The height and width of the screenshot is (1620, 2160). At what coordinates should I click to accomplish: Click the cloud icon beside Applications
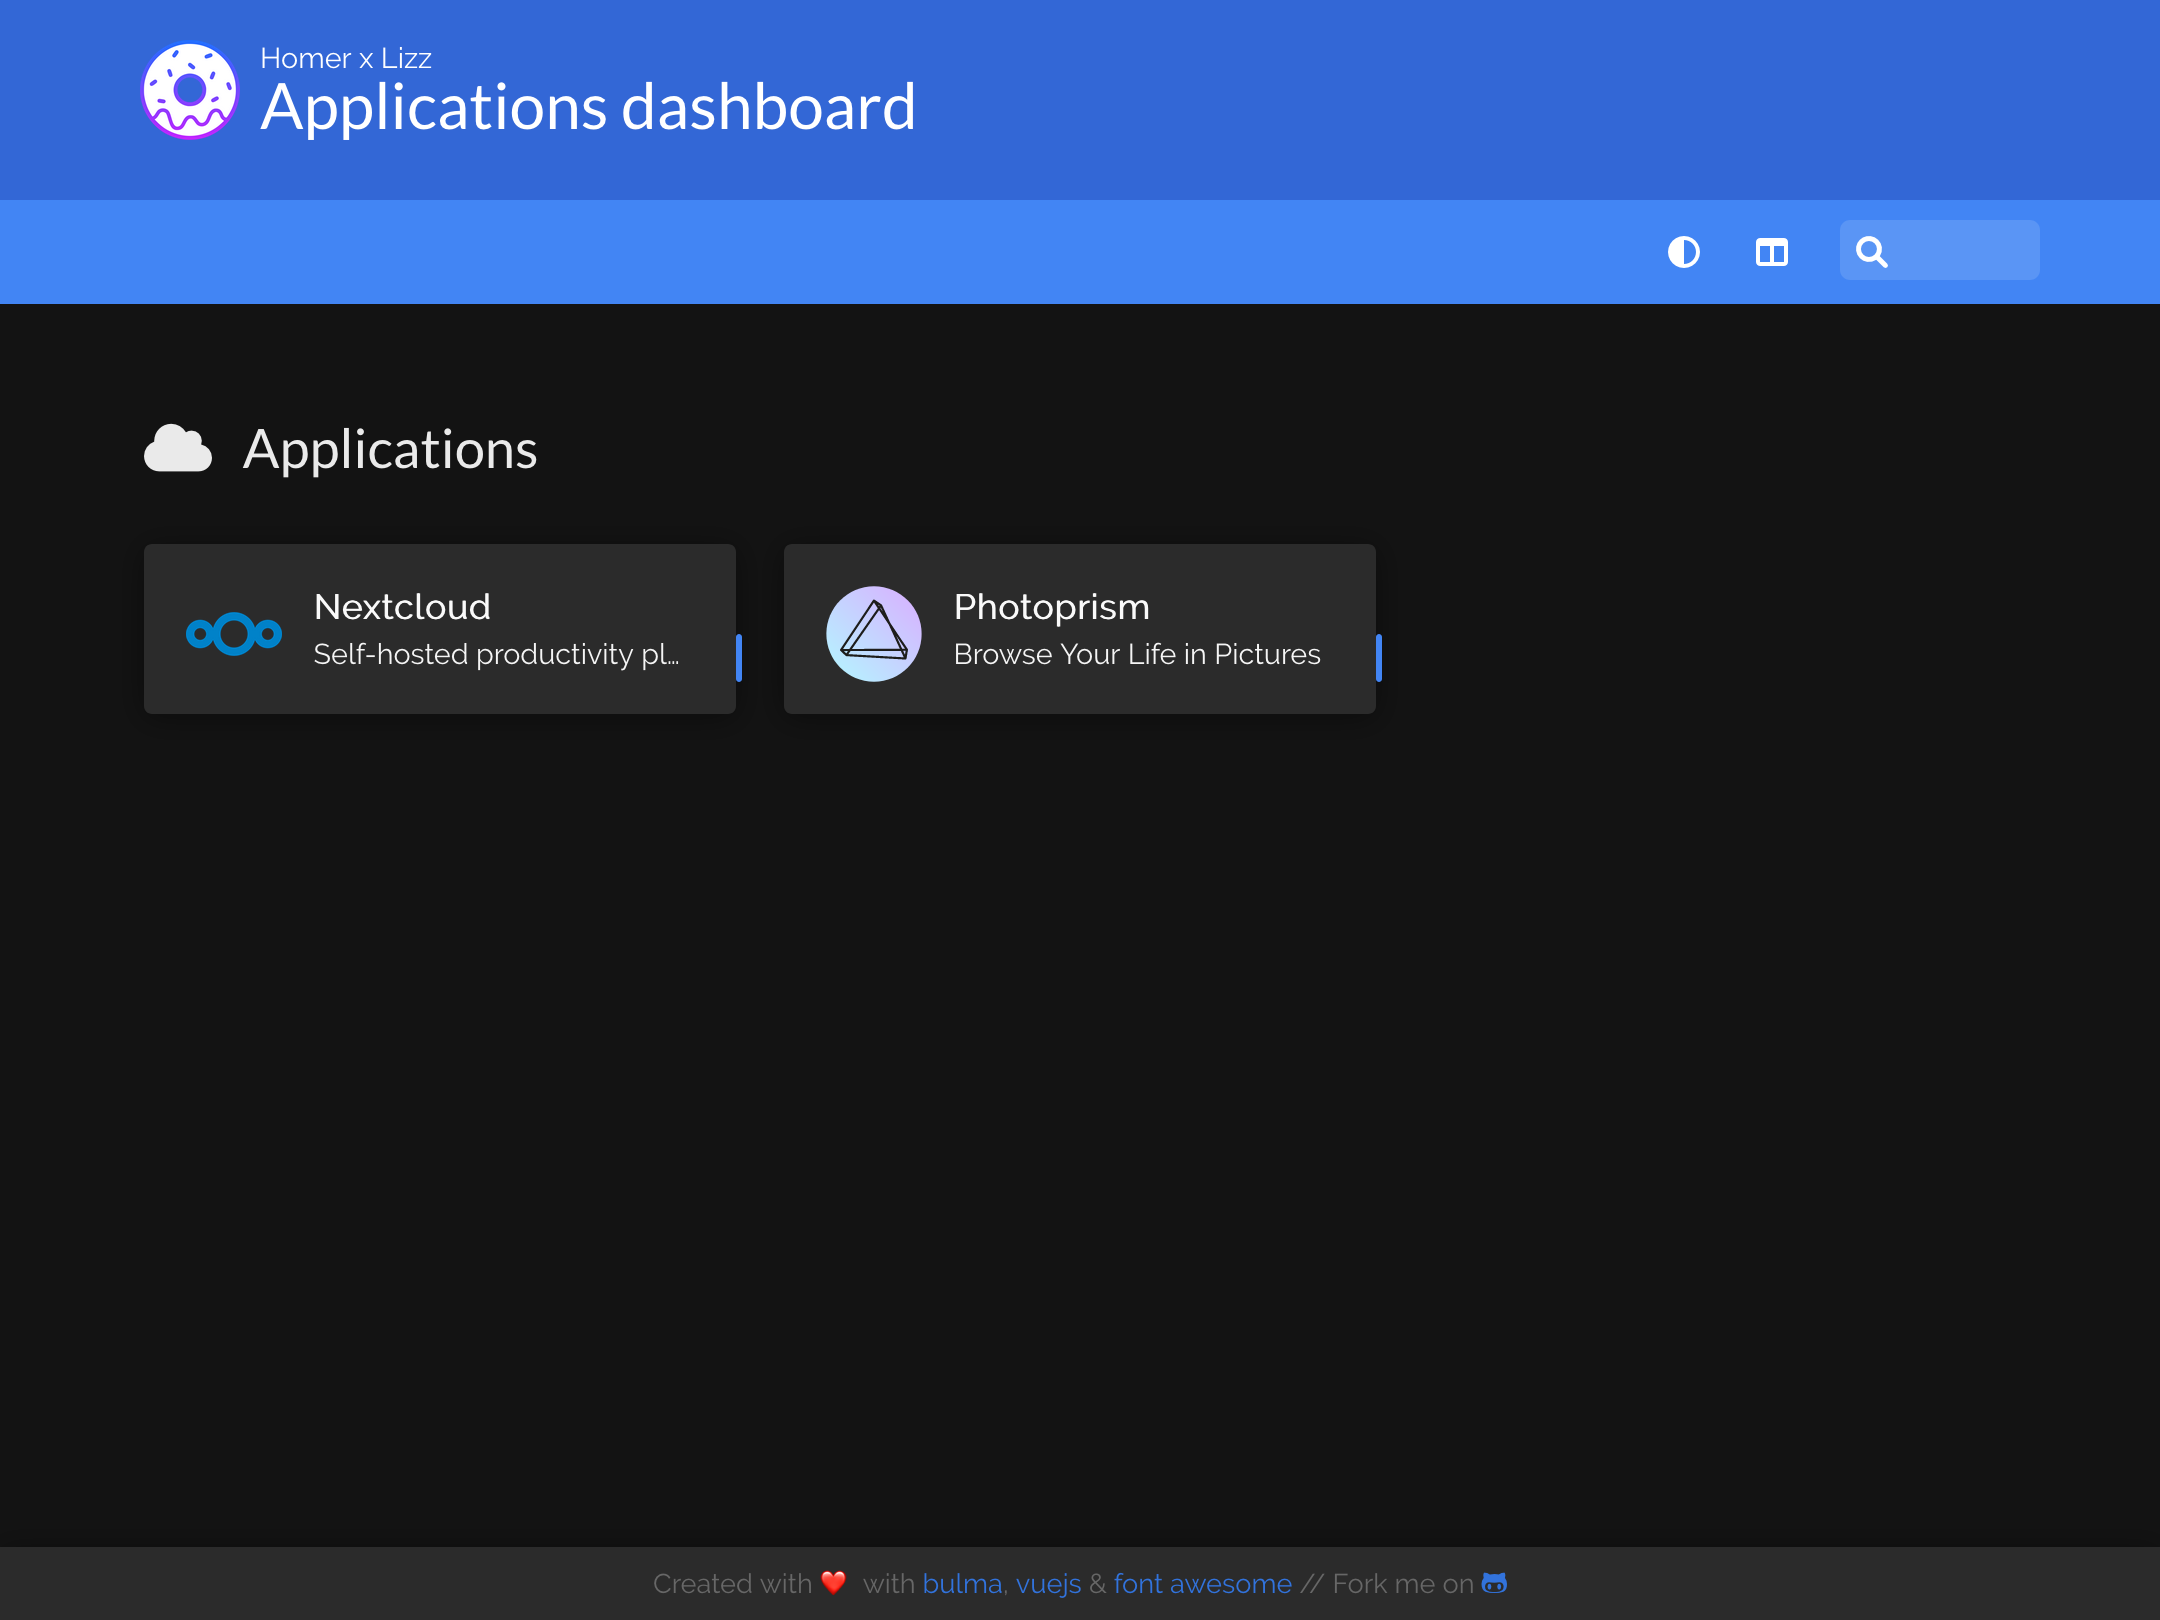tap(178, 449)
